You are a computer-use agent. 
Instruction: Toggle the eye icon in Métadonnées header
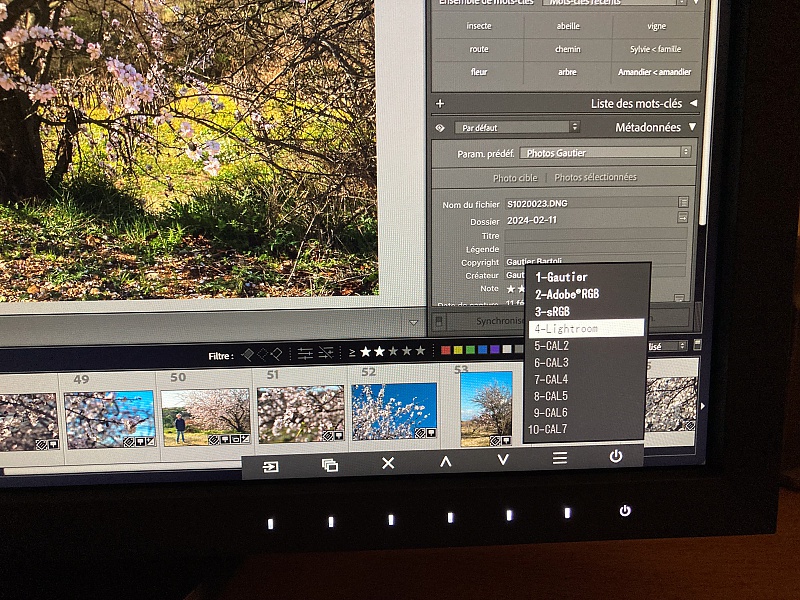[440, 128]
